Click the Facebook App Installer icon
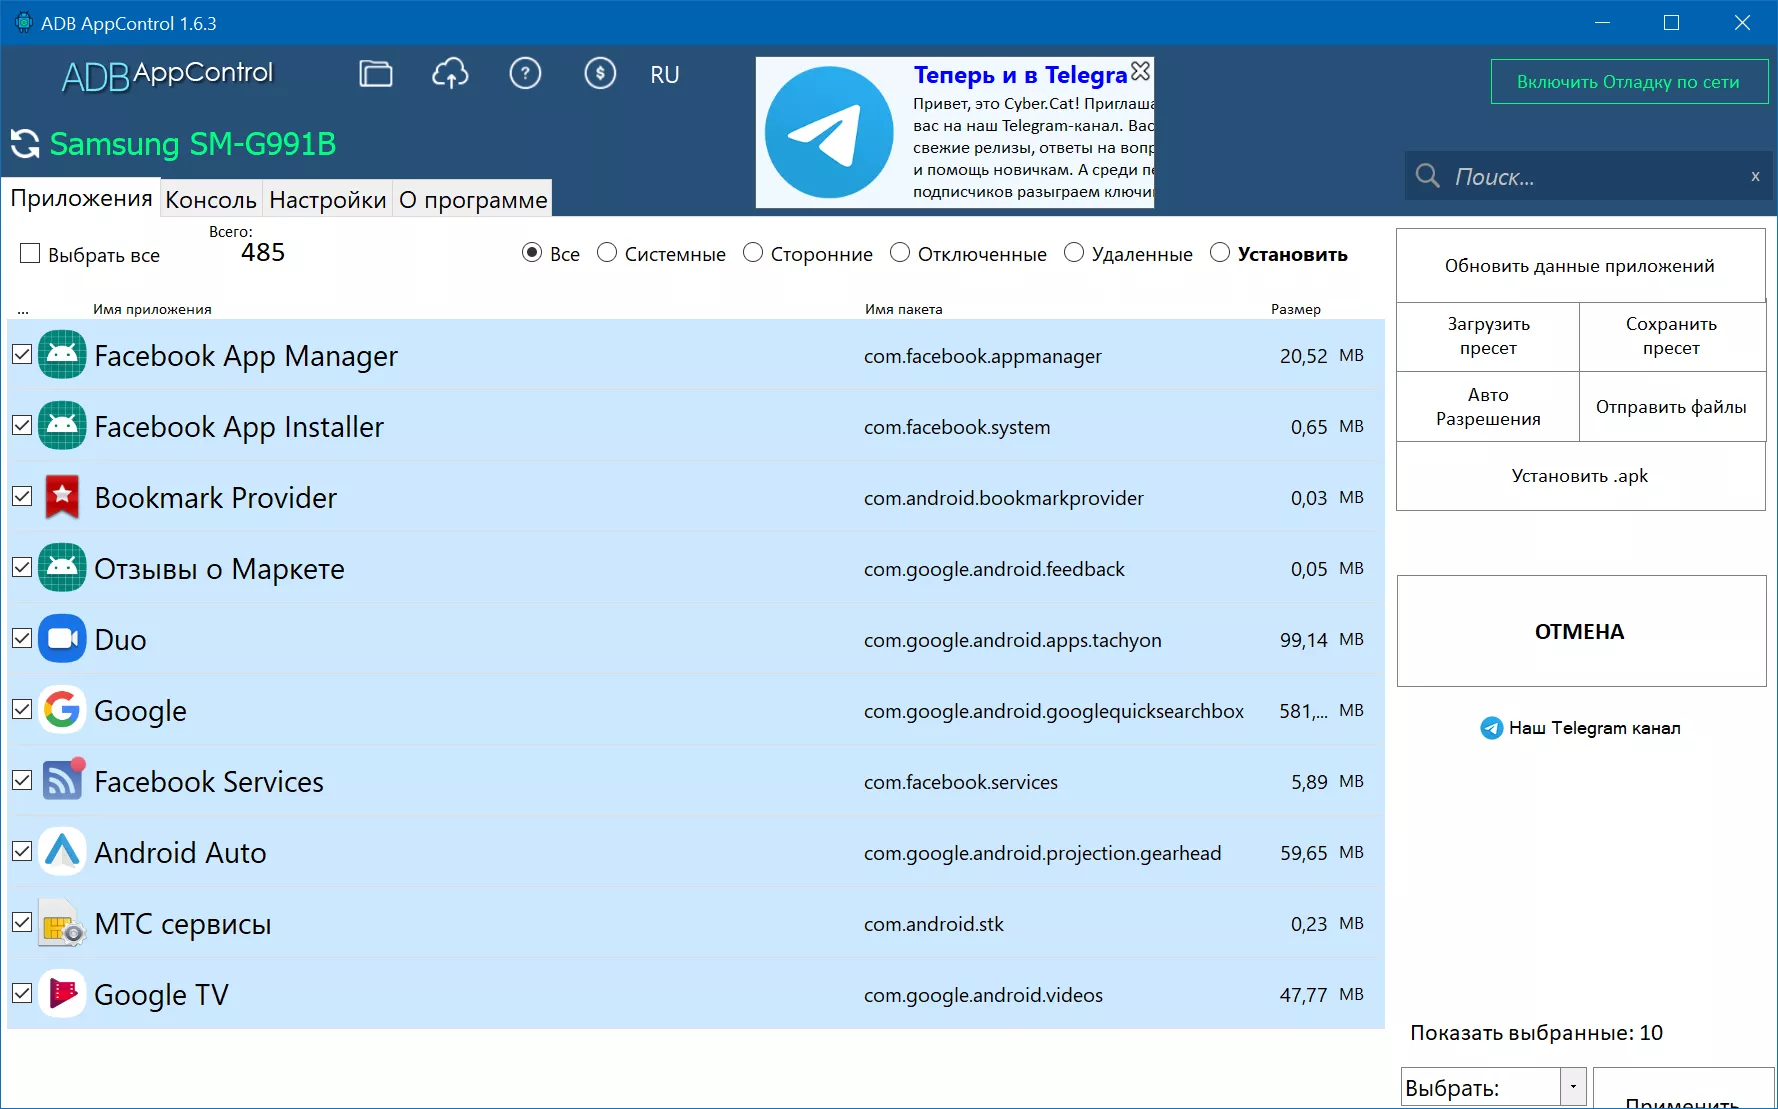Image resolution: width=1778 pixels, height=1109 pixels. (62, 426)
